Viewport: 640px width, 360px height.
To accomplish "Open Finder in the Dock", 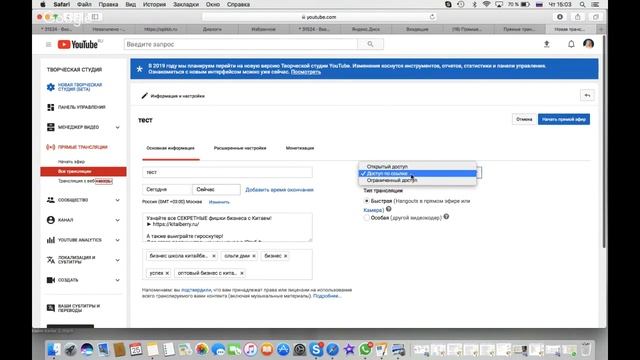I will pos(53,349).
